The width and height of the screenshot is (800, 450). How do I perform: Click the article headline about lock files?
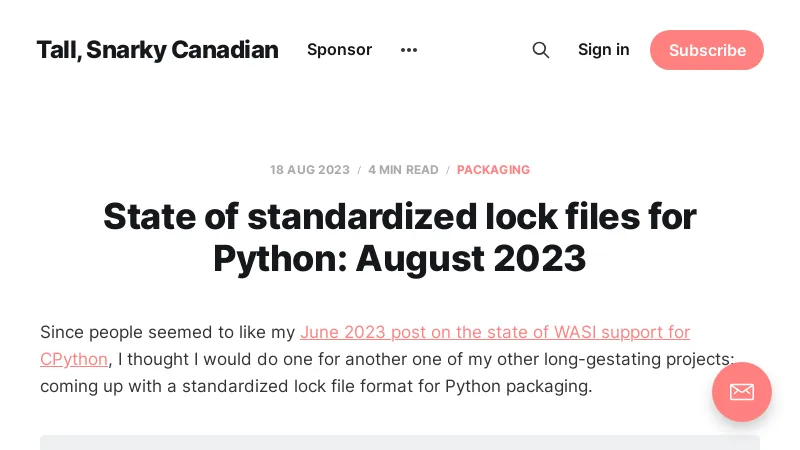point(400,237)
